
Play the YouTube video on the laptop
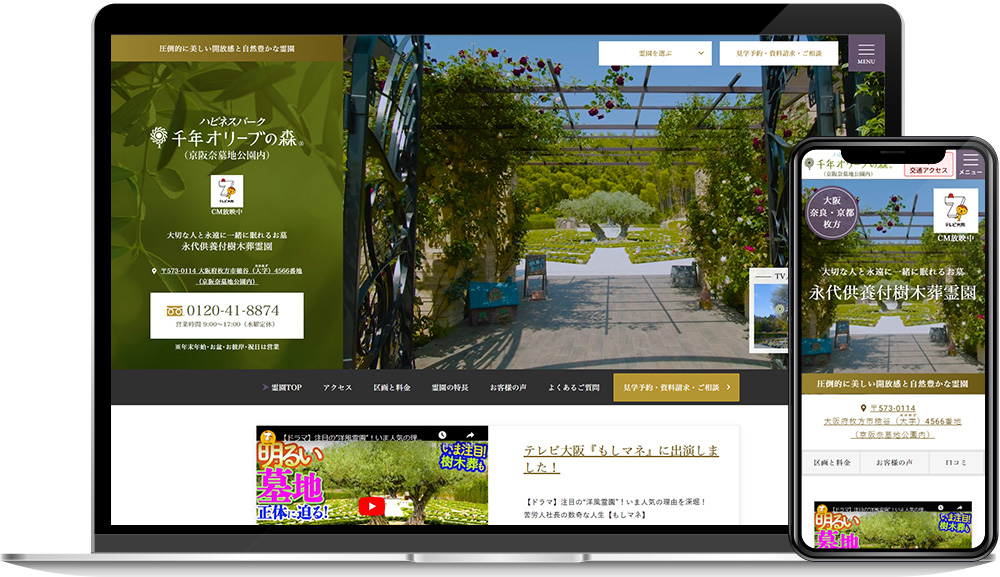(x=371, y=506)
